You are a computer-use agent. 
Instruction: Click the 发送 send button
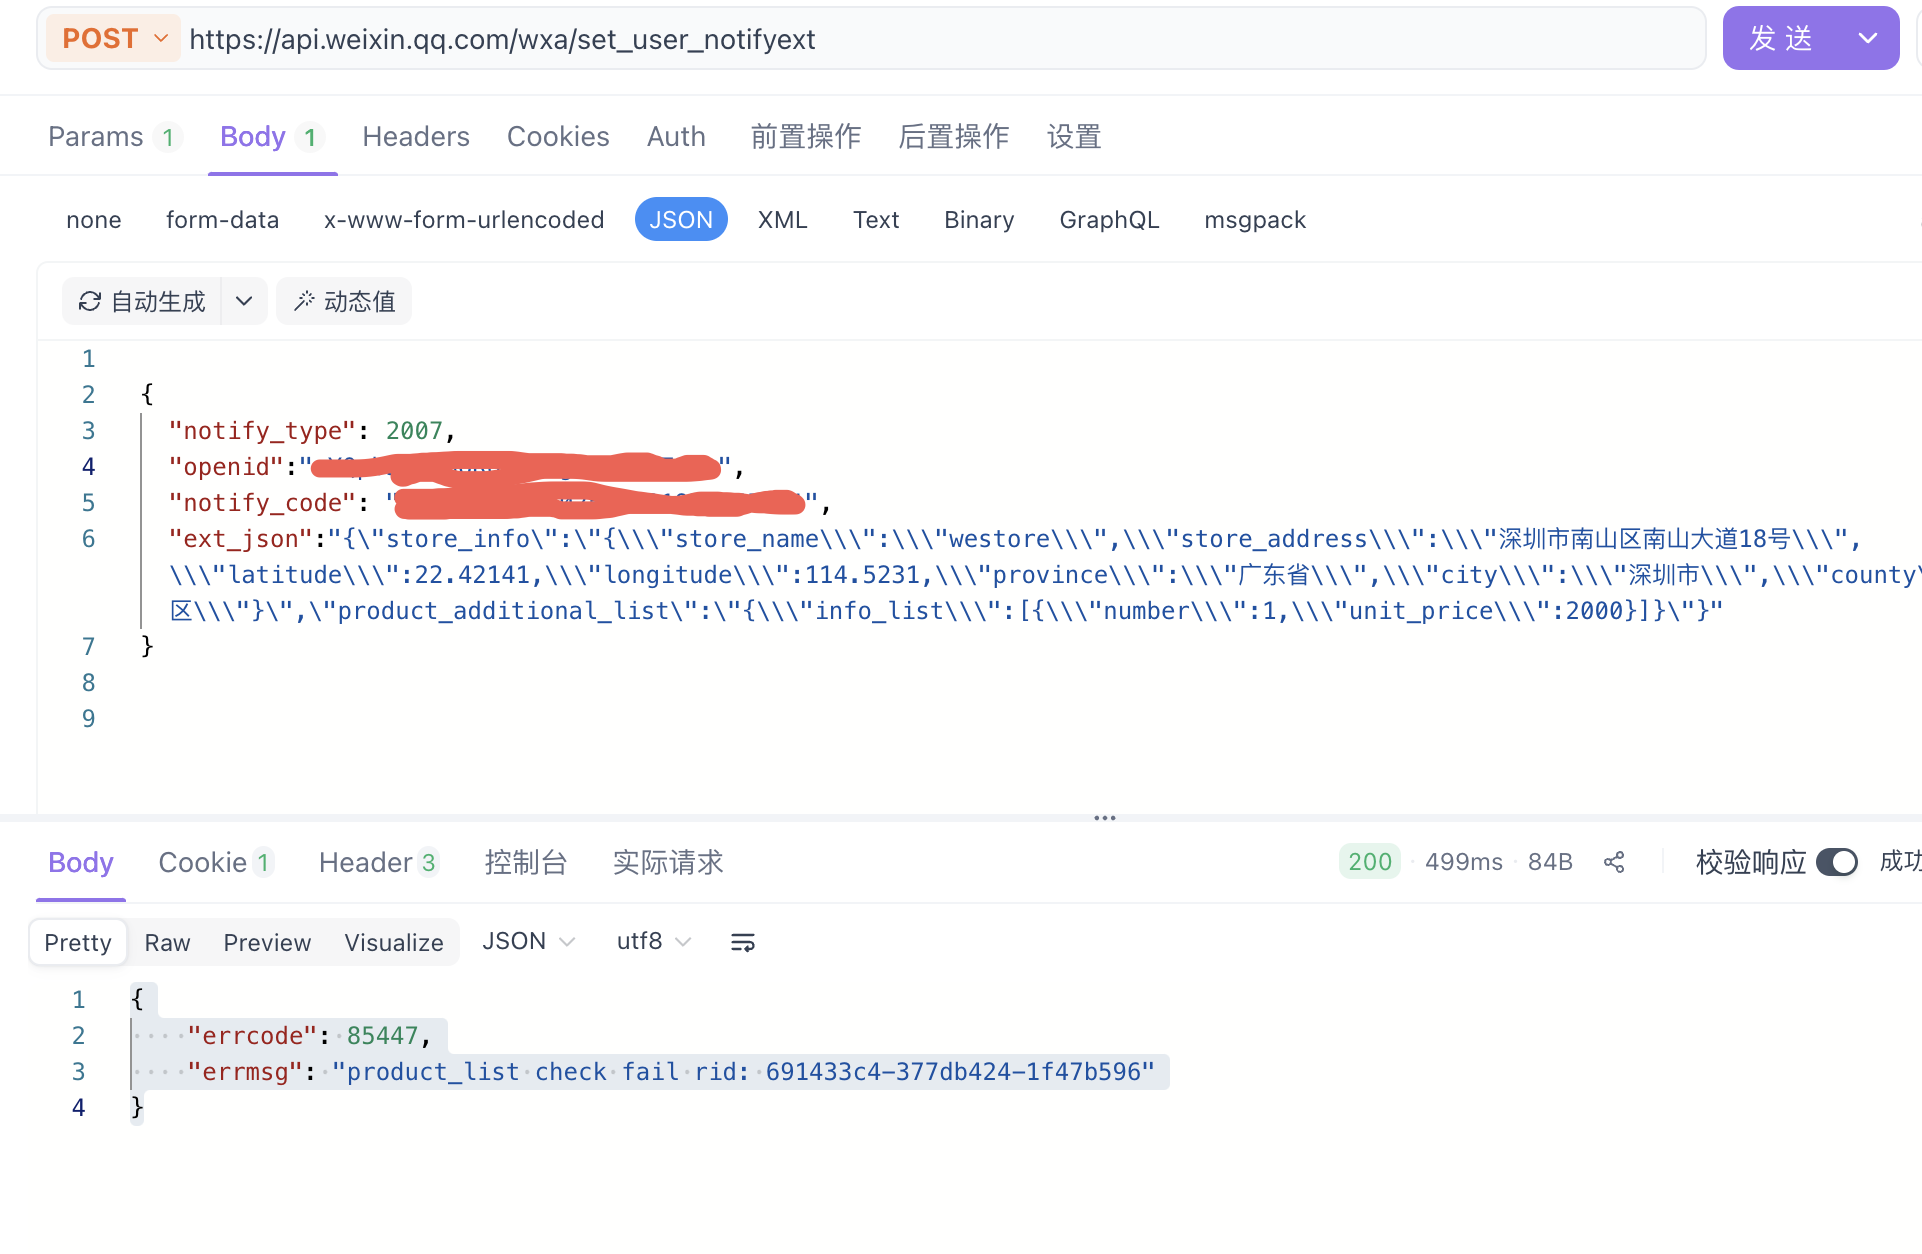(x=1780, y=39)
